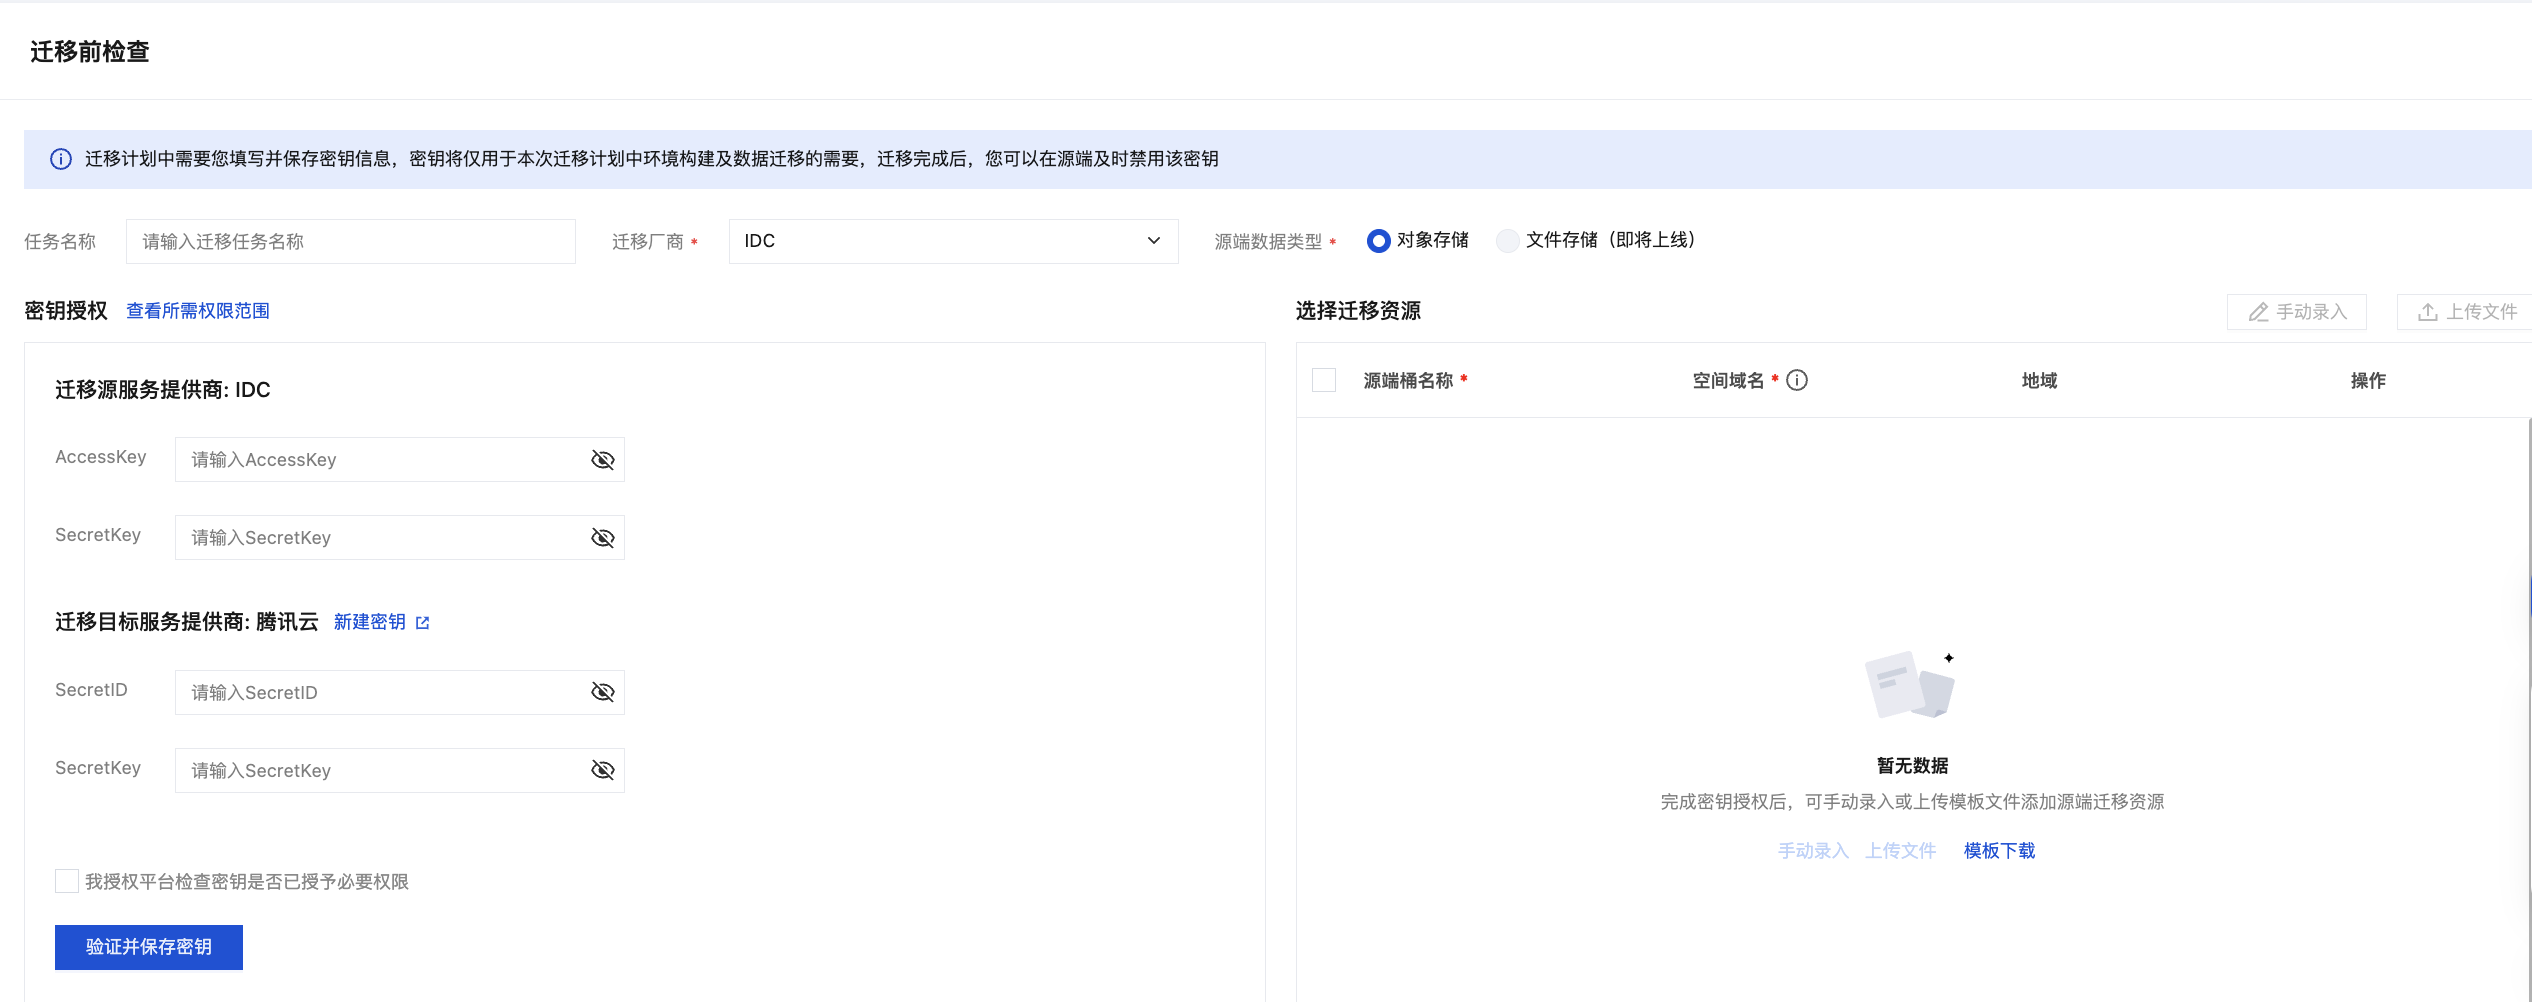Viewport: 2532px width, 1002px height.
Task: Click the info icon in blue notice banner
Action: (61, 160)
